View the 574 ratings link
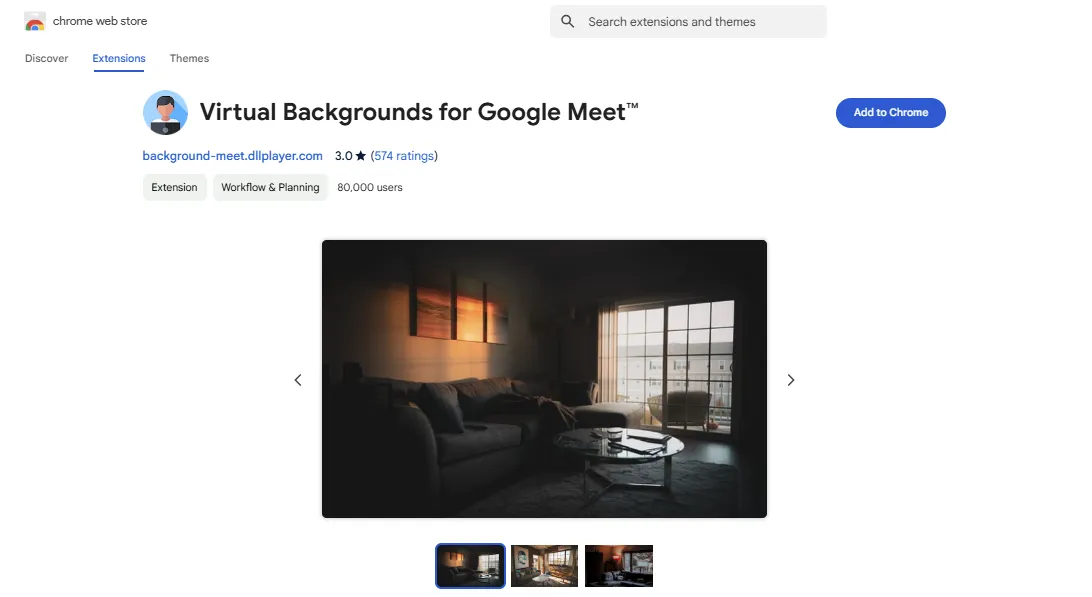The image size is (1092, 597). pos(404,156)
